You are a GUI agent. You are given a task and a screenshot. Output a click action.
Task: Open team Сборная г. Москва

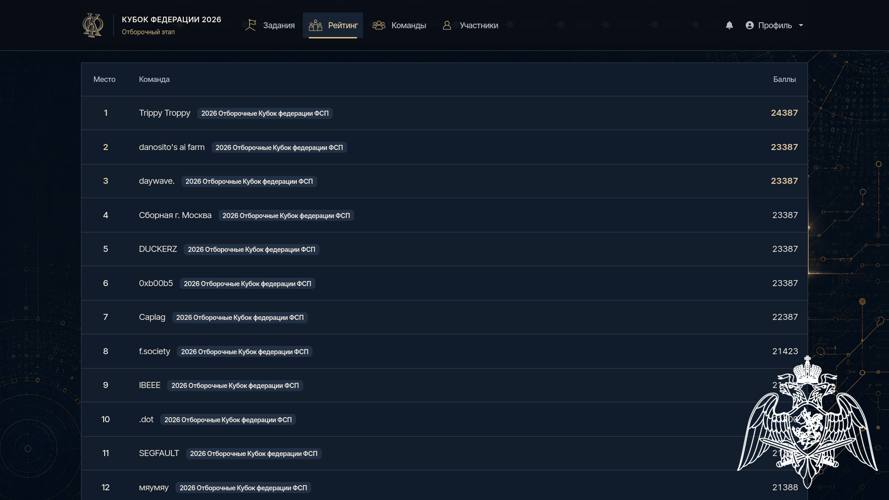click(x=175, y=215)
